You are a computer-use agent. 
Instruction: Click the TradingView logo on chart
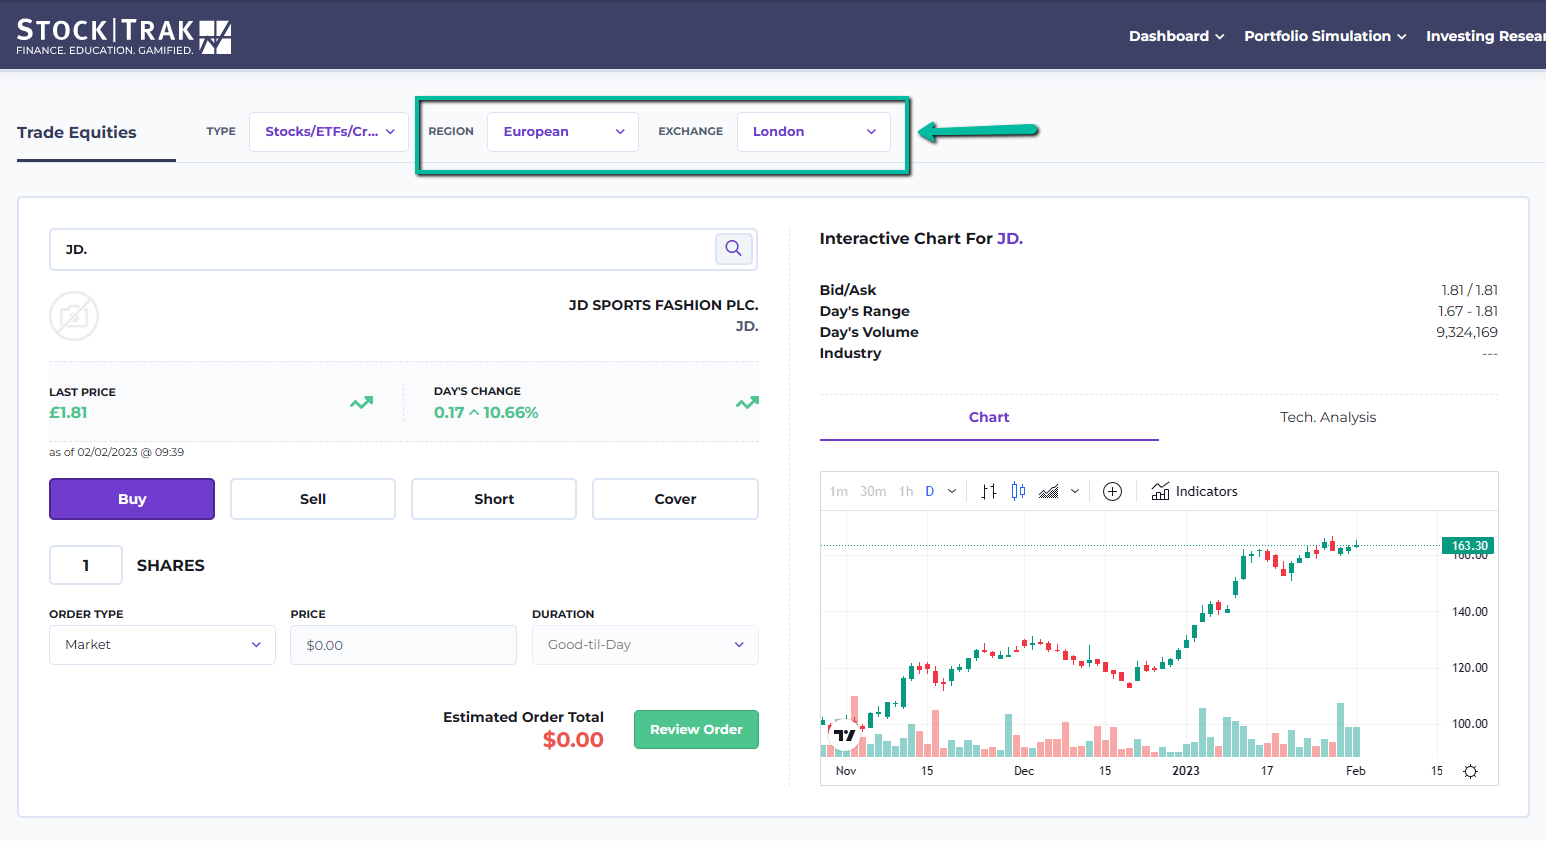pos(845,735)
